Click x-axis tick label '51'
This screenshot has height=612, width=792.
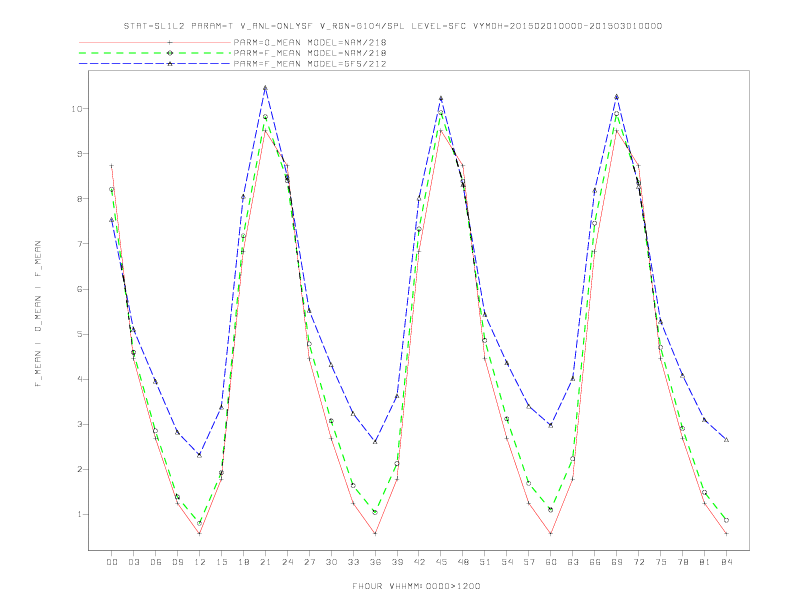click(485, 562)
